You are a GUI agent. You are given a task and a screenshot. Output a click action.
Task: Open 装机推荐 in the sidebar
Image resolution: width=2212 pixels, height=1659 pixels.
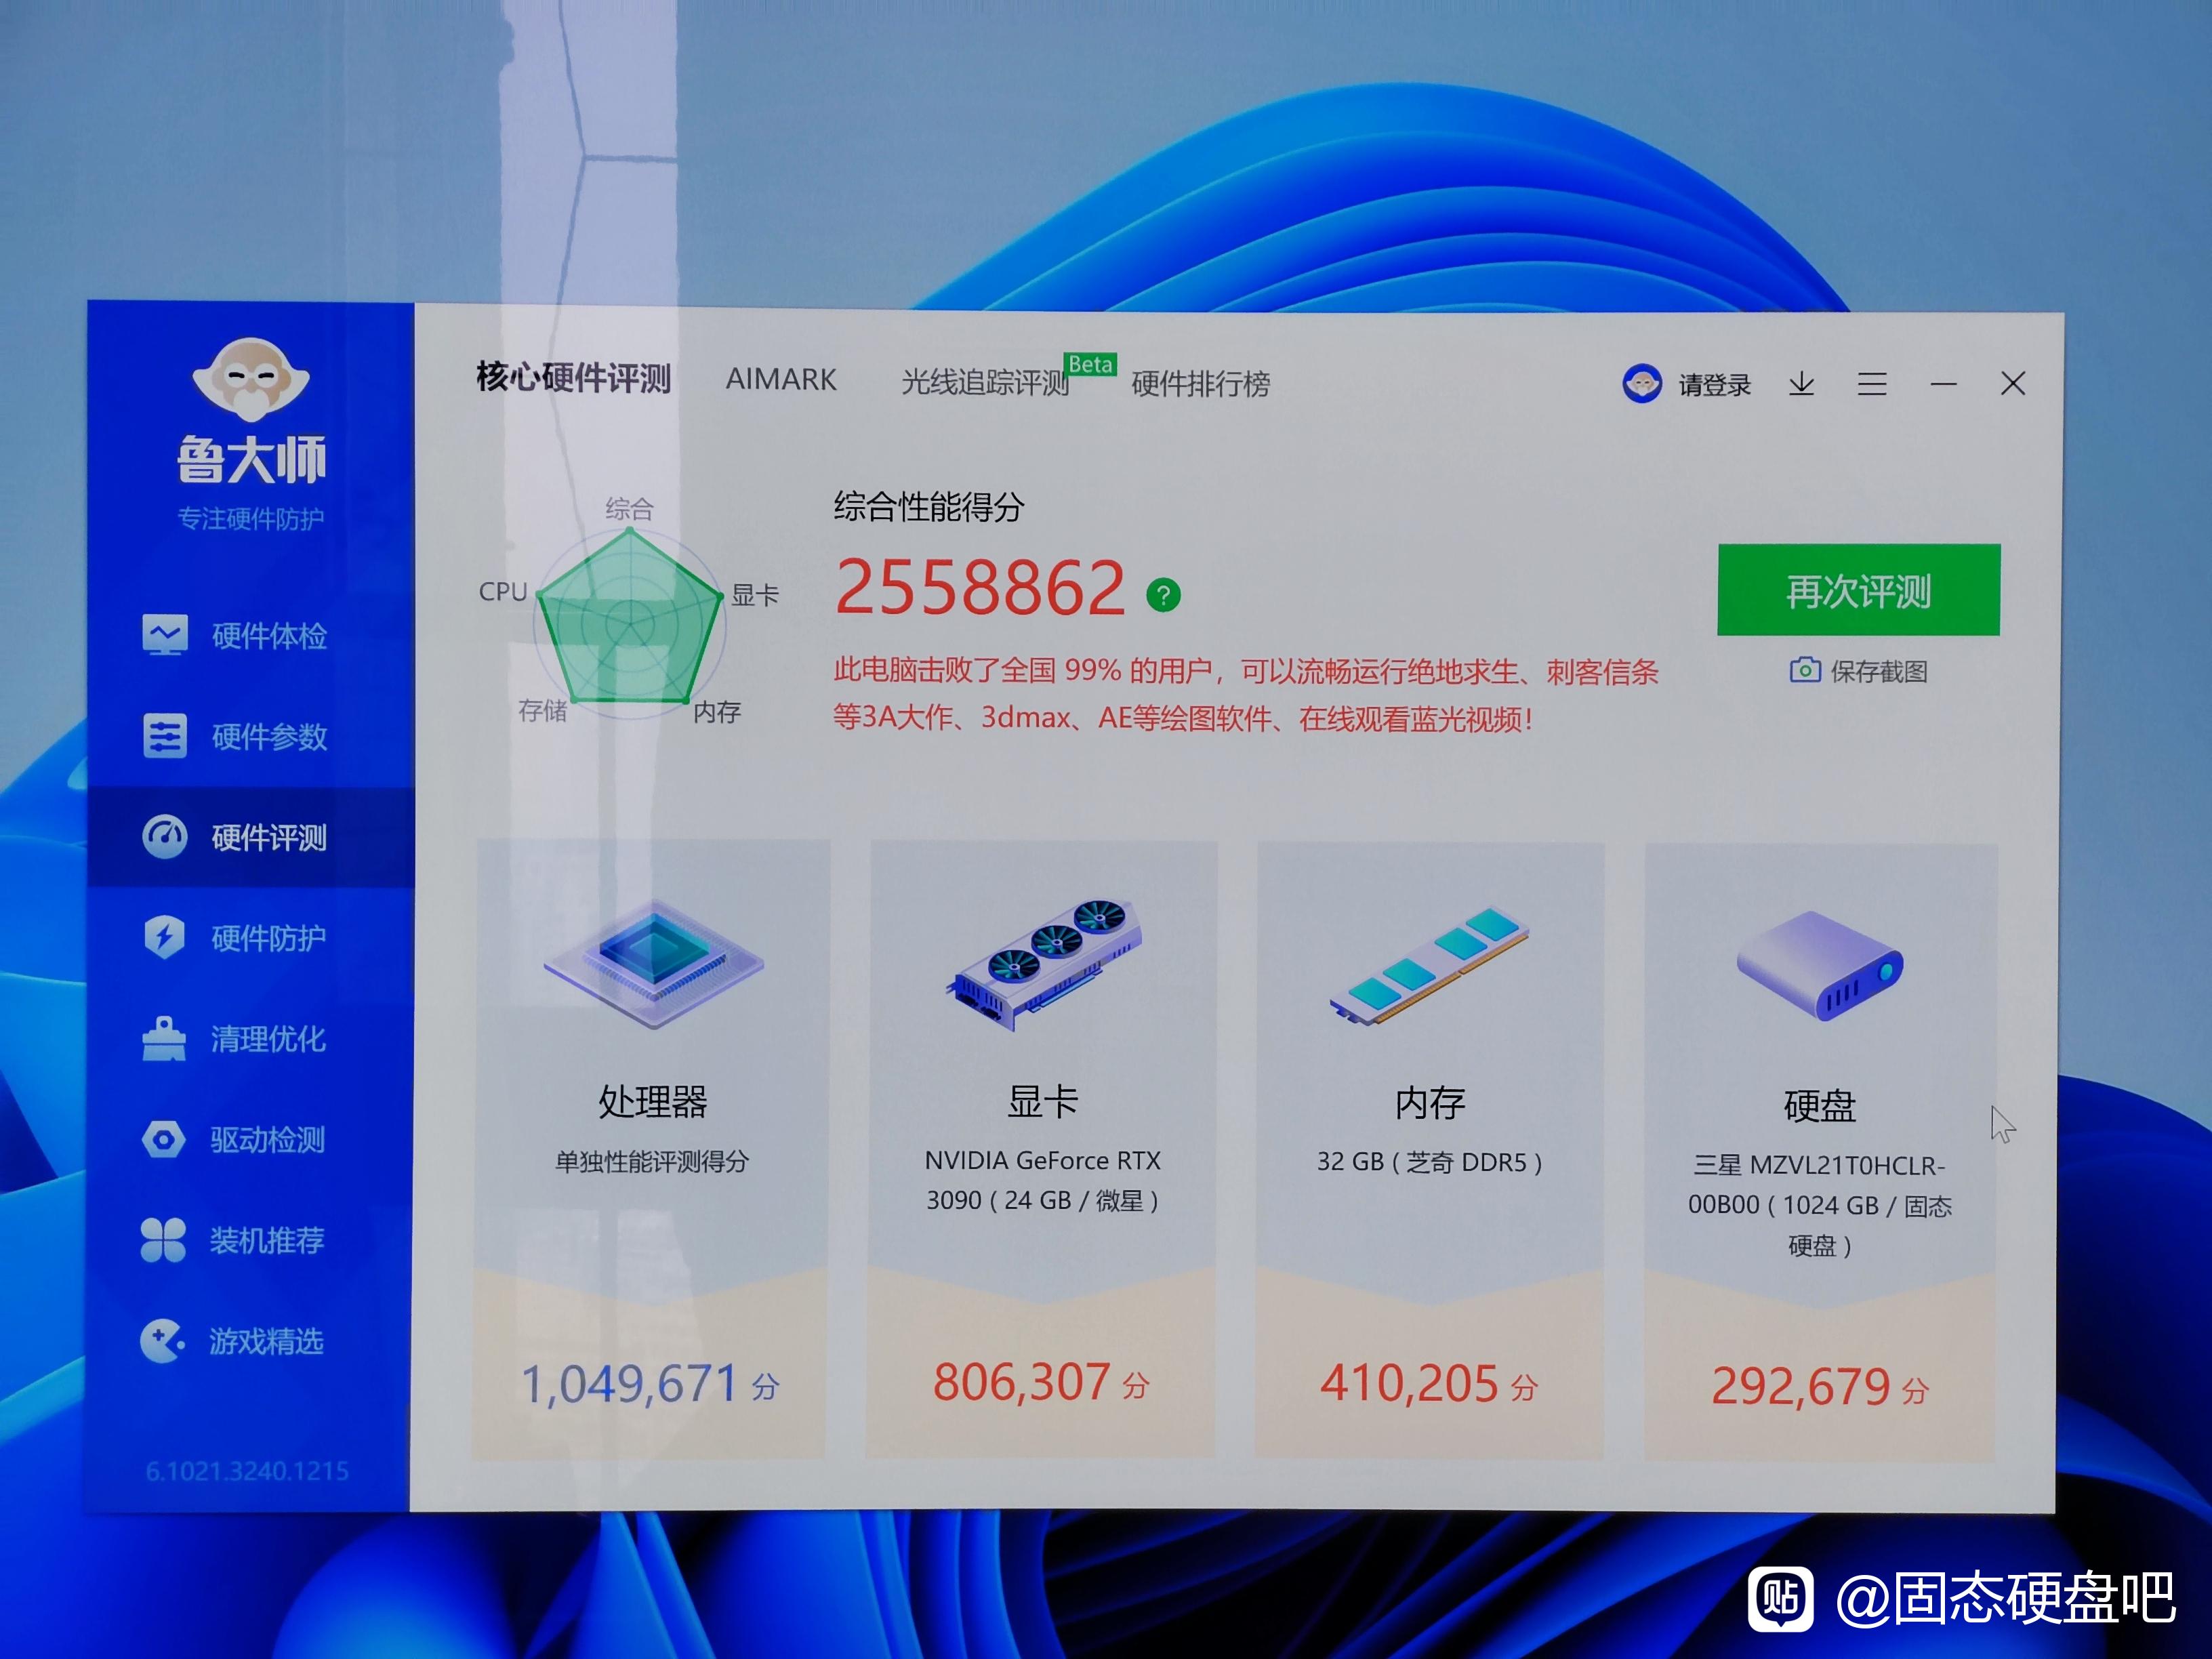tap(250, 1240)
